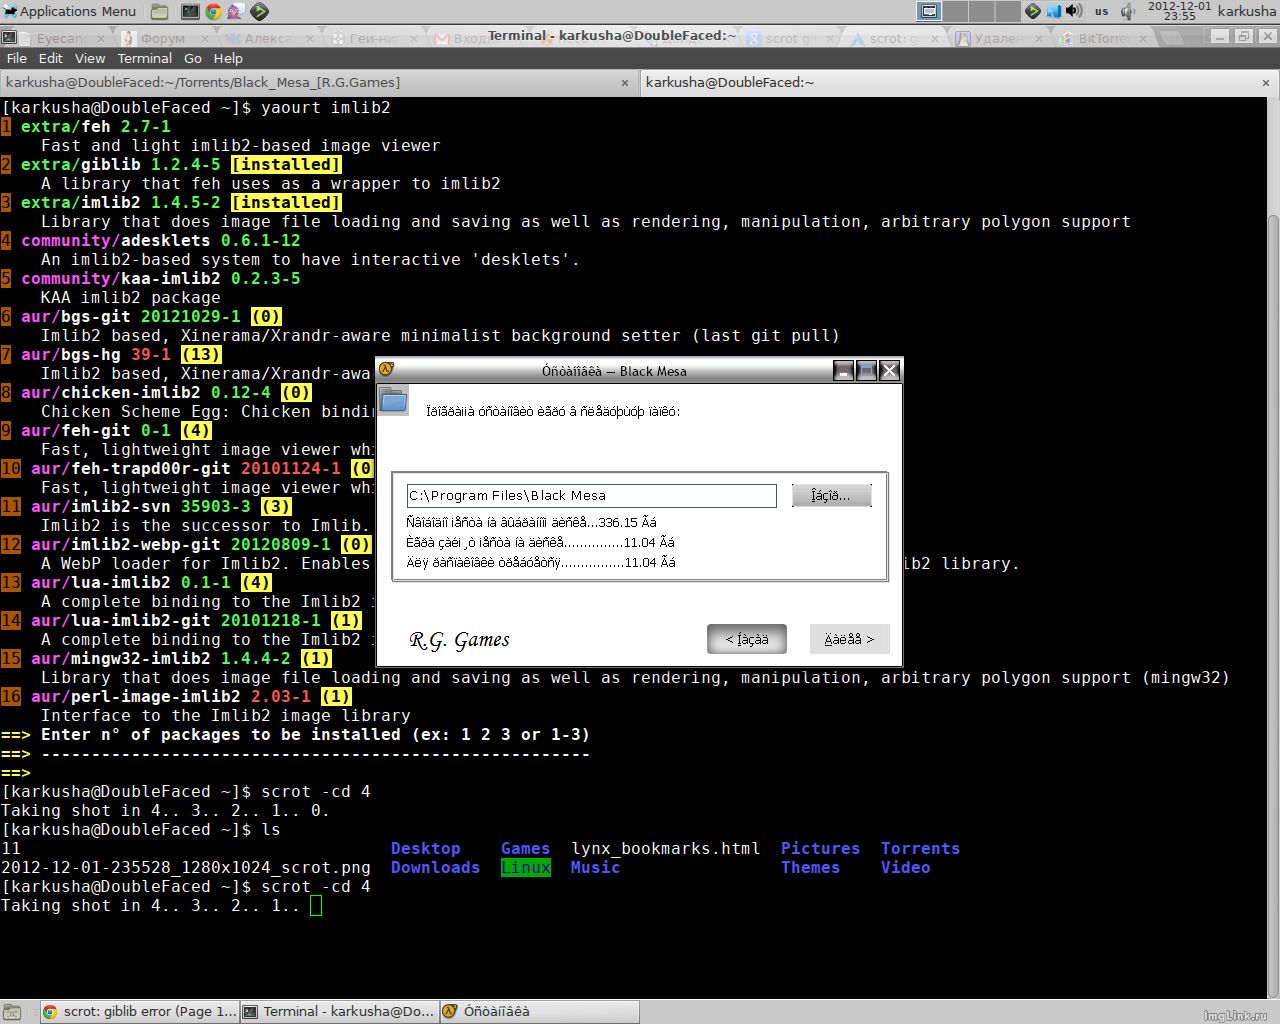This screenshot has width=1280, height=1024.
Task: Open 'scrot: giblib error' Chrome taskbar item
Action: pos(140,1011)
